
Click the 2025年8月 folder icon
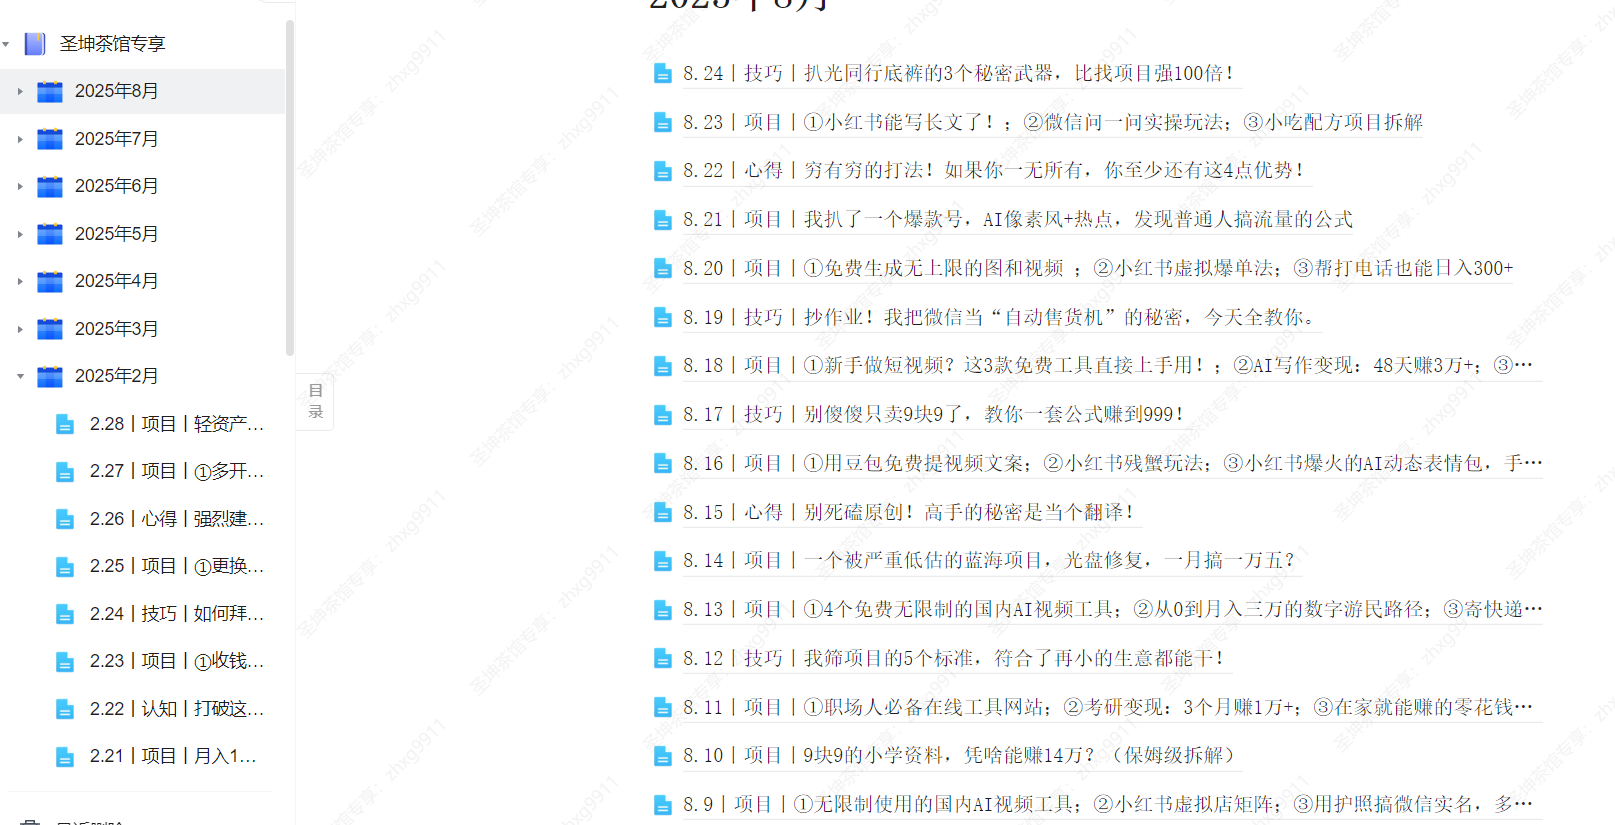pos(50,92)
